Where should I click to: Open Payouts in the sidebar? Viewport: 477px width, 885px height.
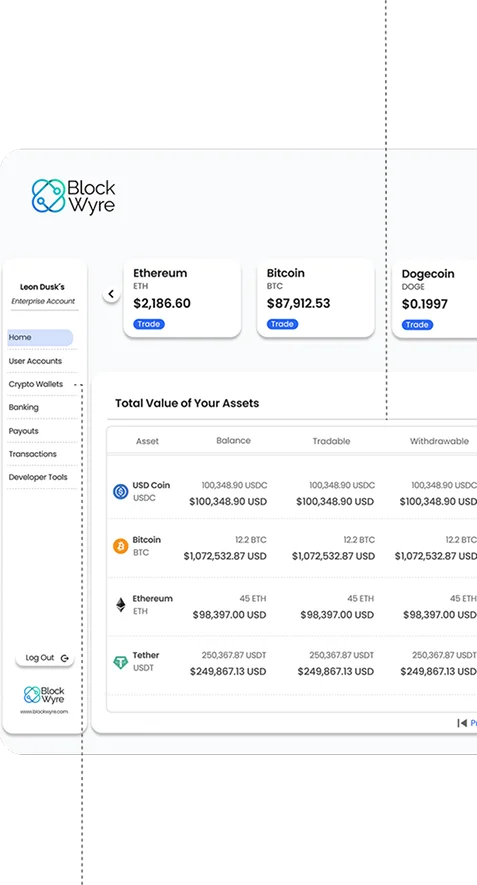tap(24, 431)
